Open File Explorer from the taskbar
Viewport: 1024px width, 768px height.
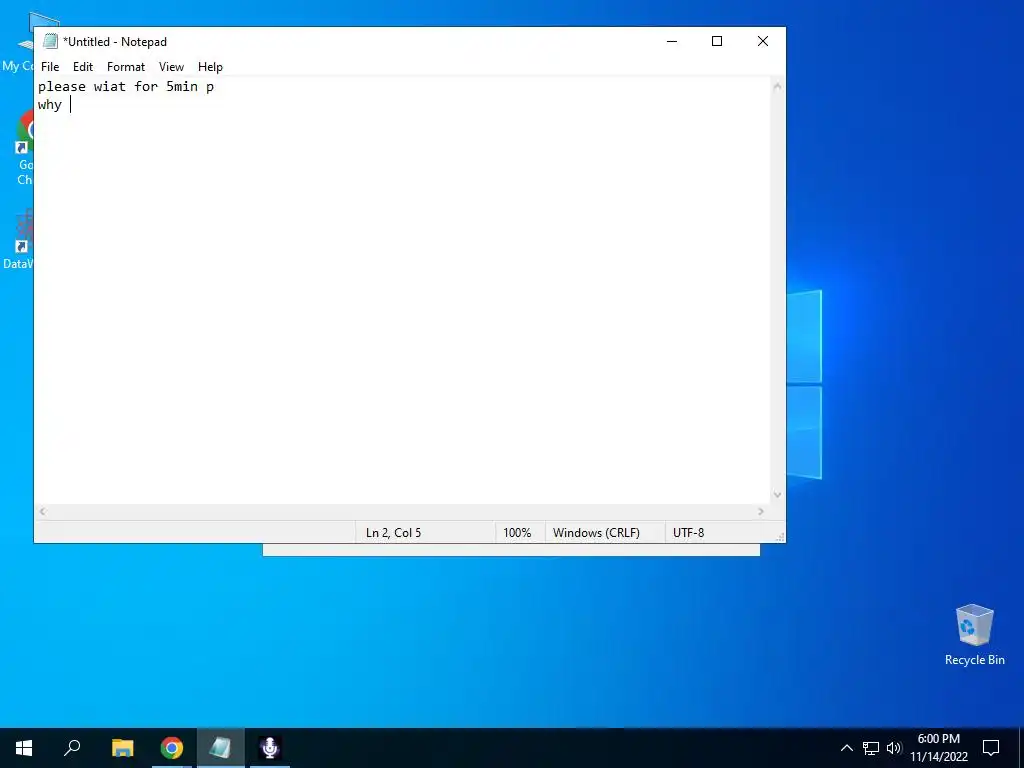coord(123,748)
